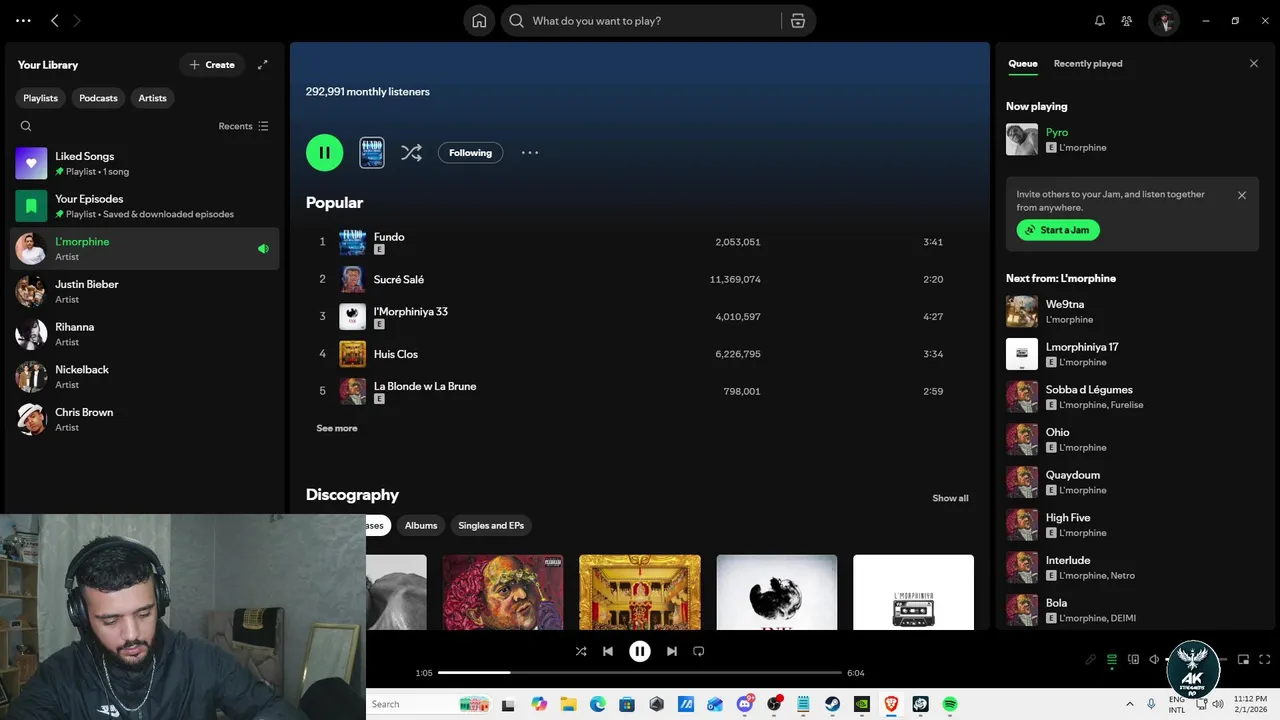The width and height of the screenshot is (1280, 720).
Task: Open Rihanna artist
Action: [x=145, y=334]
